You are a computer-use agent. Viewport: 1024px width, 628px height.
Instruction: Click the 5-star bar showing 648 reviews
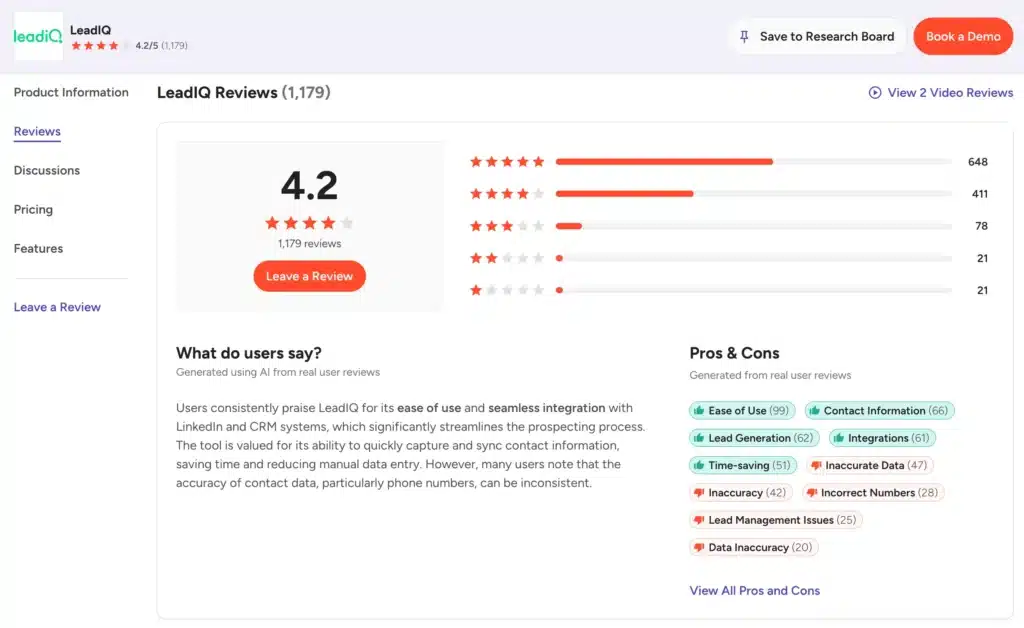754,161
